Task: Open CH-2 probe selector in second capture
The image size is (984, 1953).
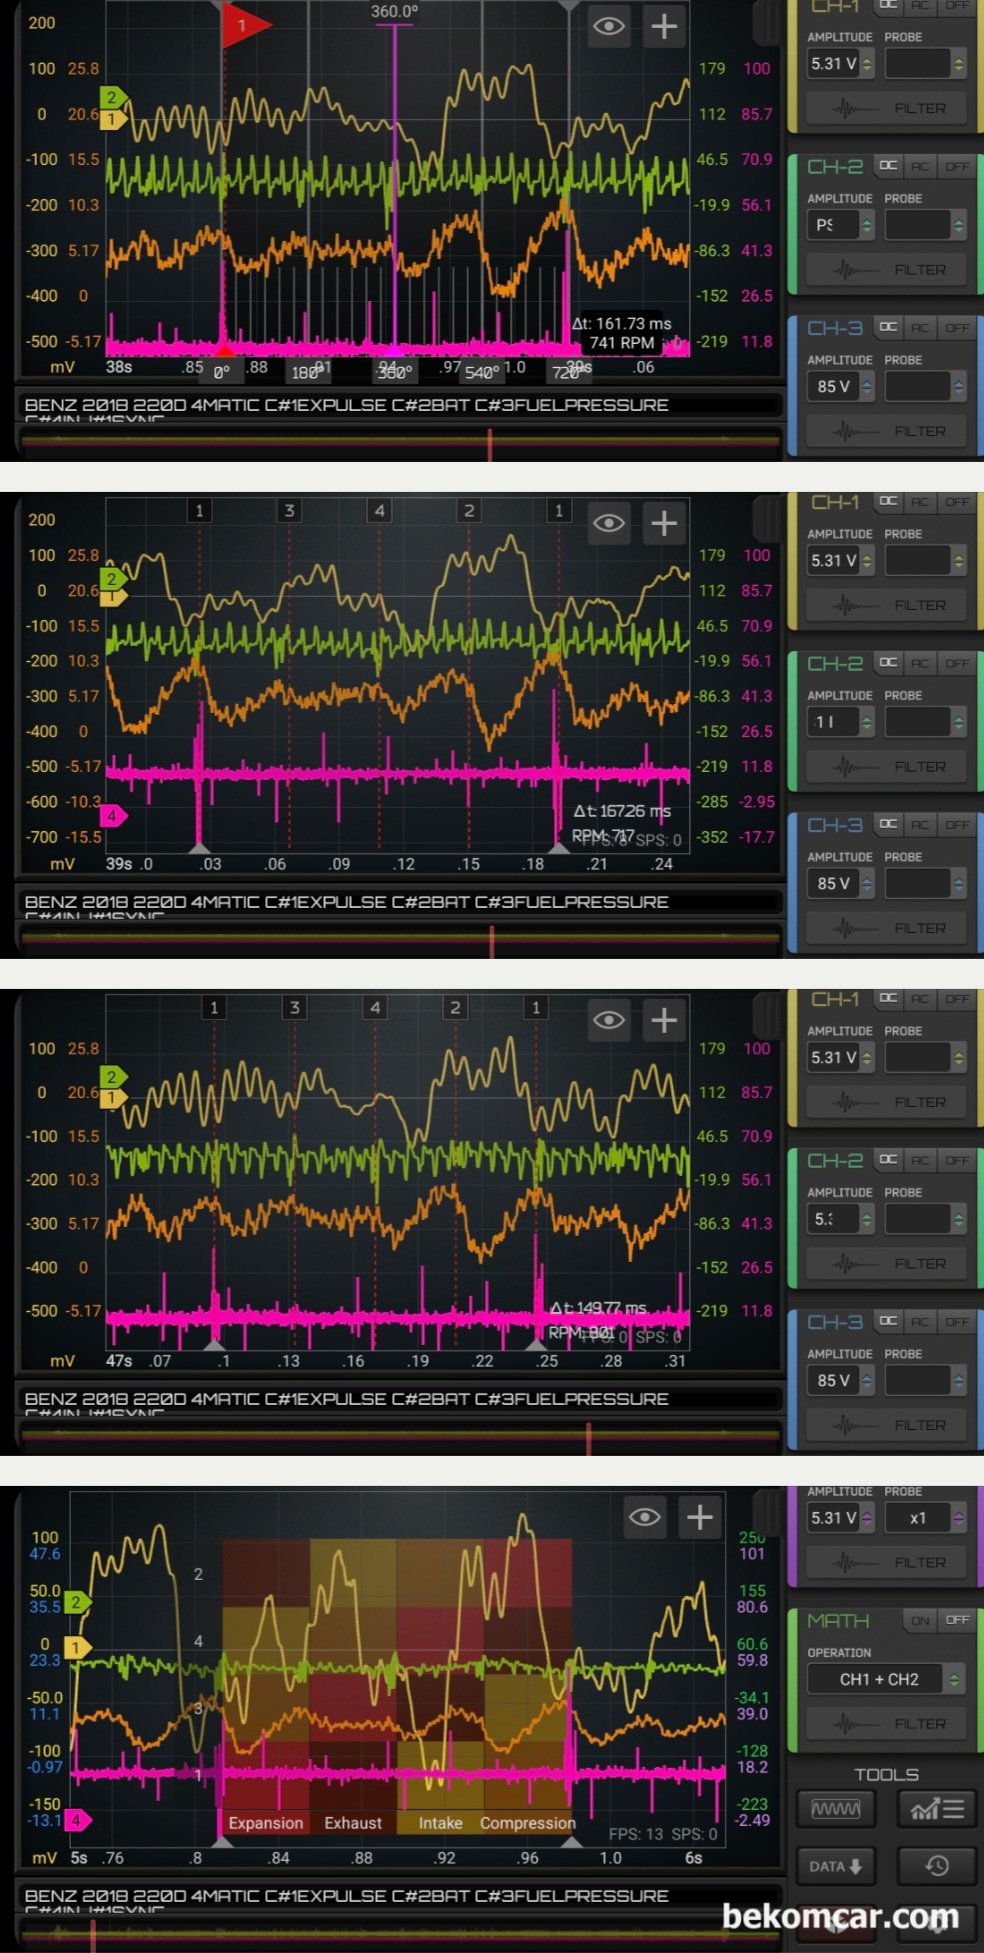Action: (925, 722)
